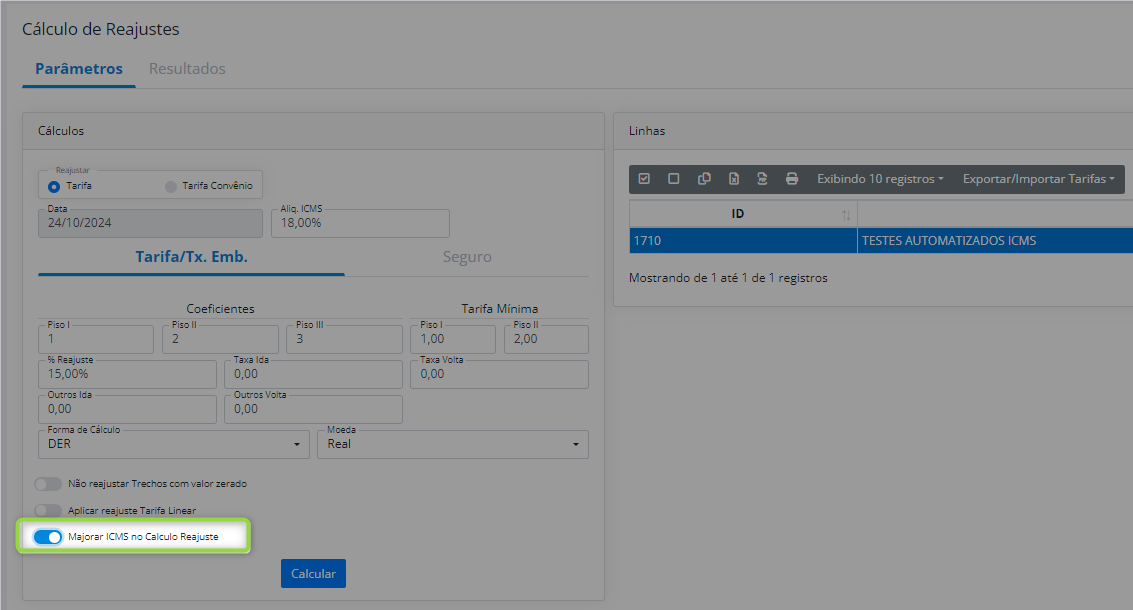
Task: Disable Majorar ICMS no Calculo Reajuste
Action: coord(48,537)
